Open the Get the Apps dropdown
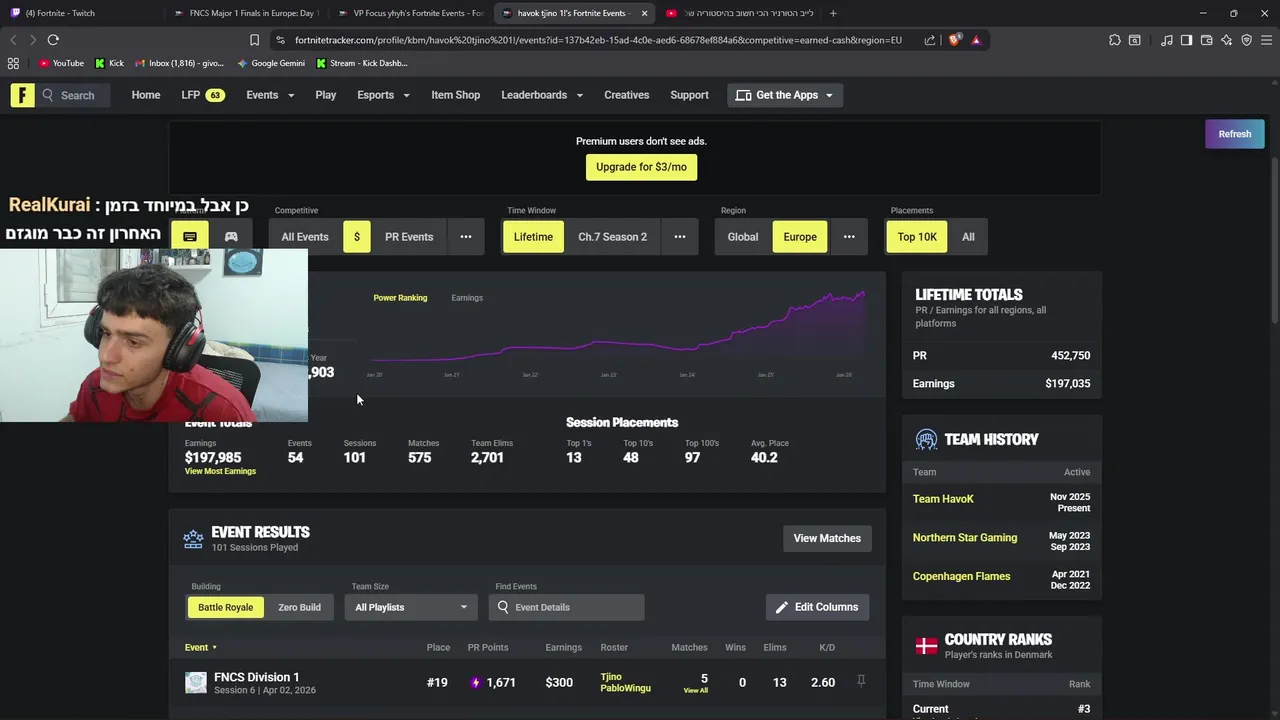This screenshot has height=720, width=1280. tap(784, 95)
